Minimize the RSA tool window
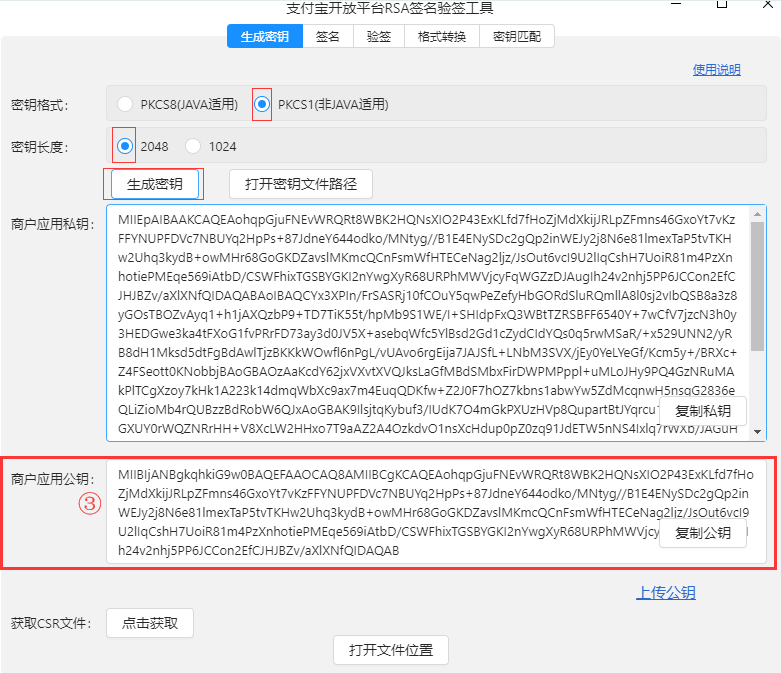 (676, 4)
